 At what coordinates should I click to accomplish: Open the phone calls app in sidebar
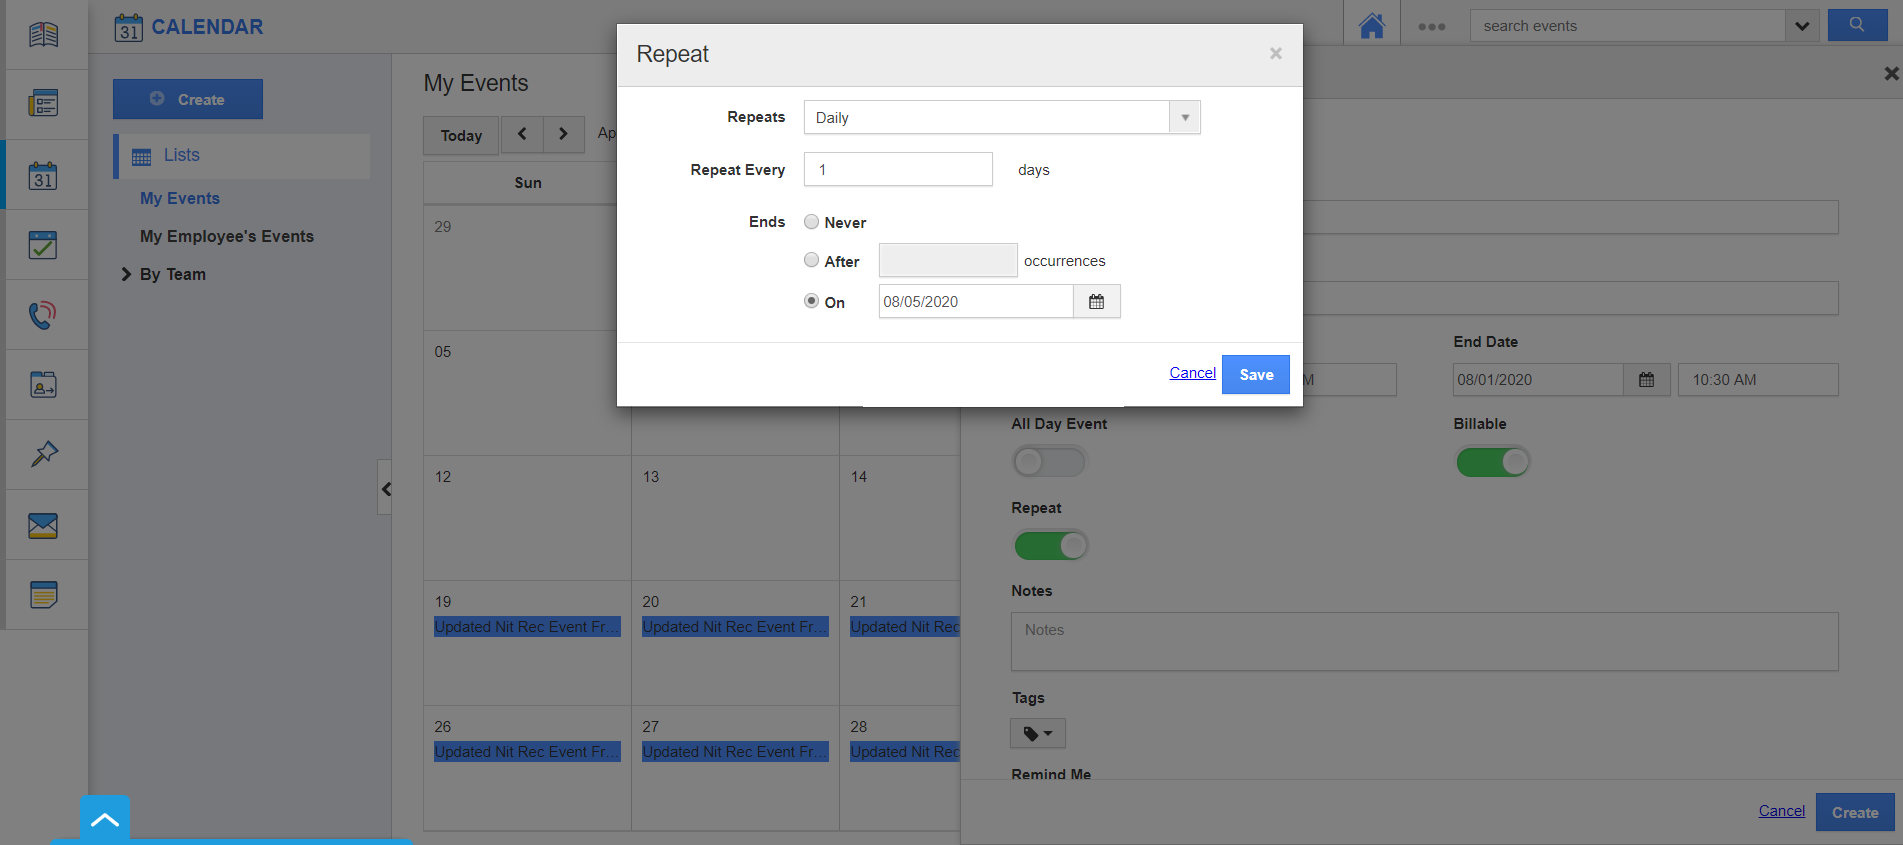pyautogui.click(x=43, y=315)
